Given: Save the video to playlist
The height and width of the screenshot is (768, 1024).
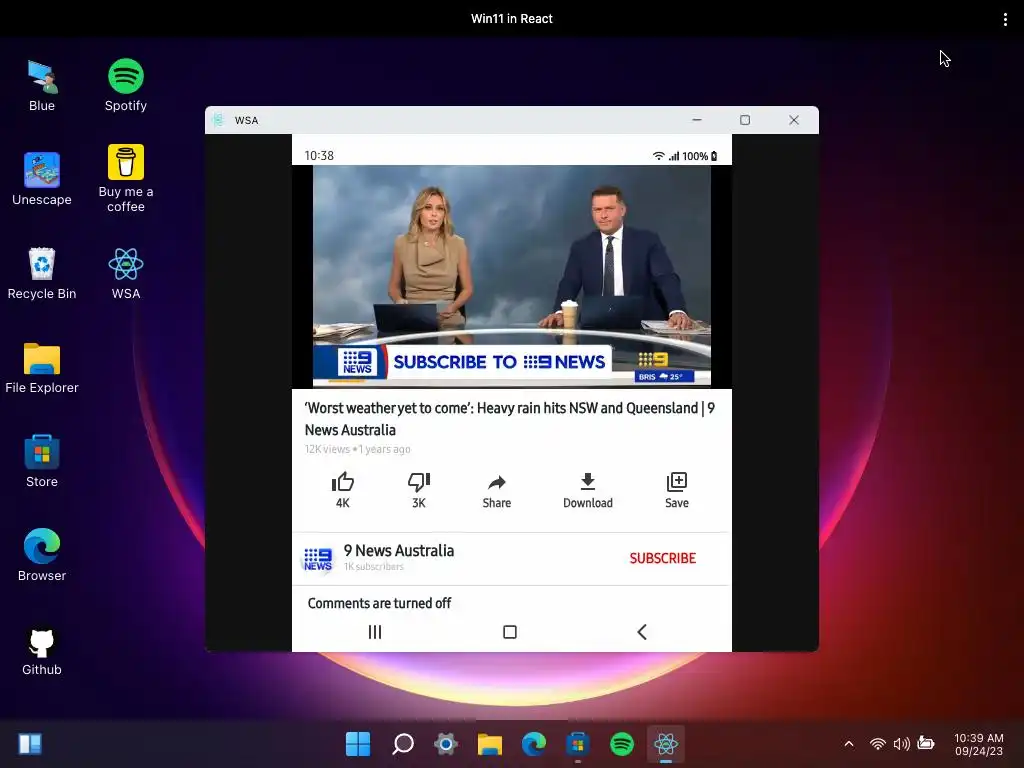Looking at the screenshot, I should tap(677, 490).
